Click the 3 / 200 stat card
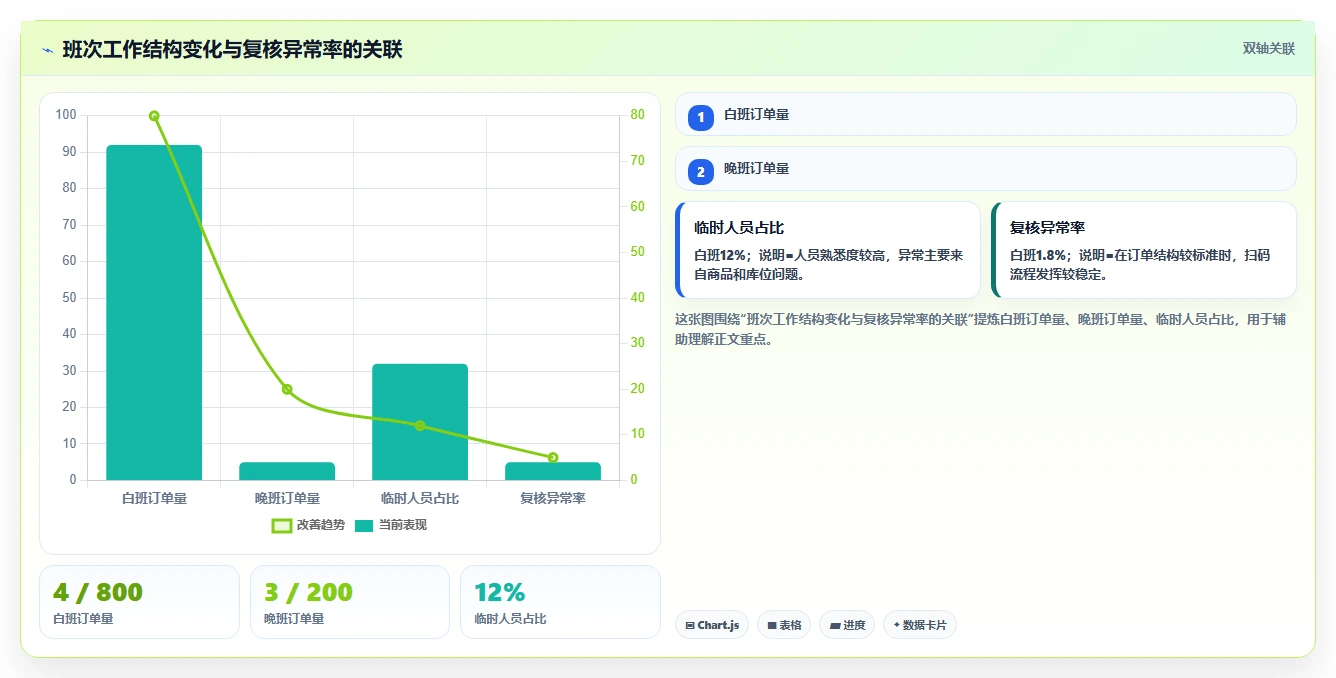 [x=350, y=602]
